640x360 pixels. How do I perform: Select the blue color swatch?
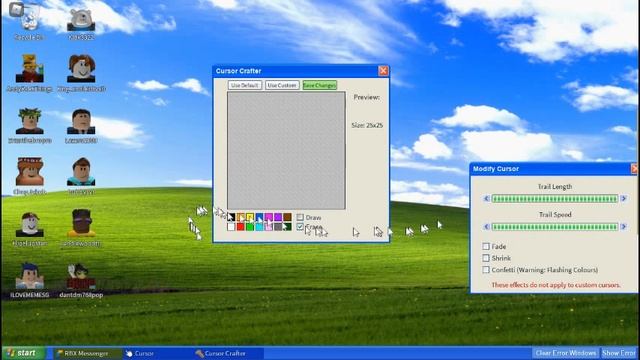click(x=259, y=217)
